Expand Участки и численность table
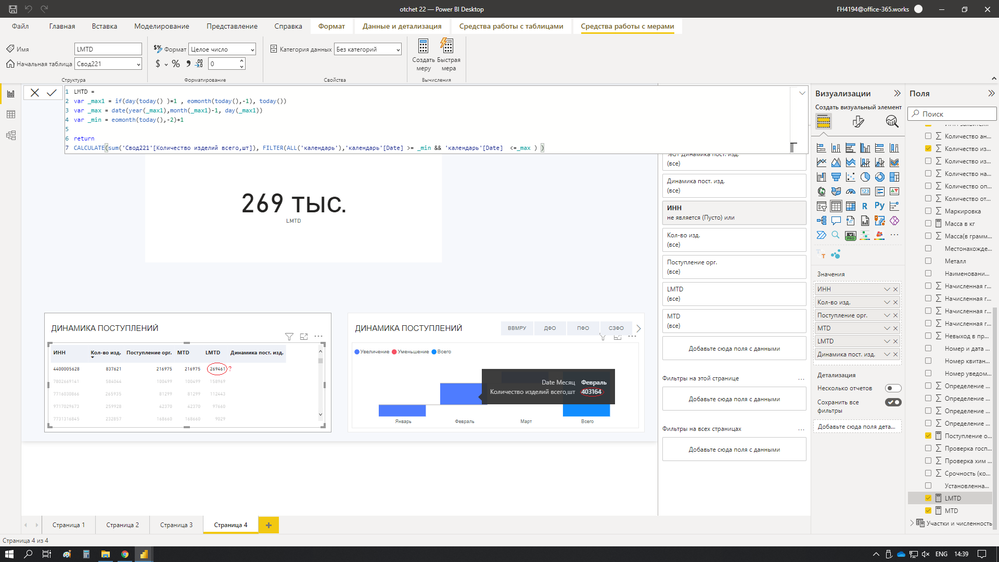Screen dimensions: 999x562 click(912, 523)
